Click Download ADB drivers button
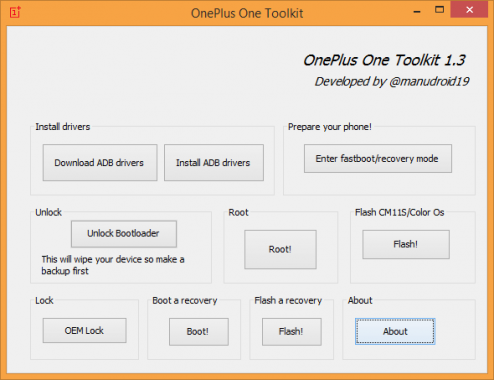 (x=100, y=163)
